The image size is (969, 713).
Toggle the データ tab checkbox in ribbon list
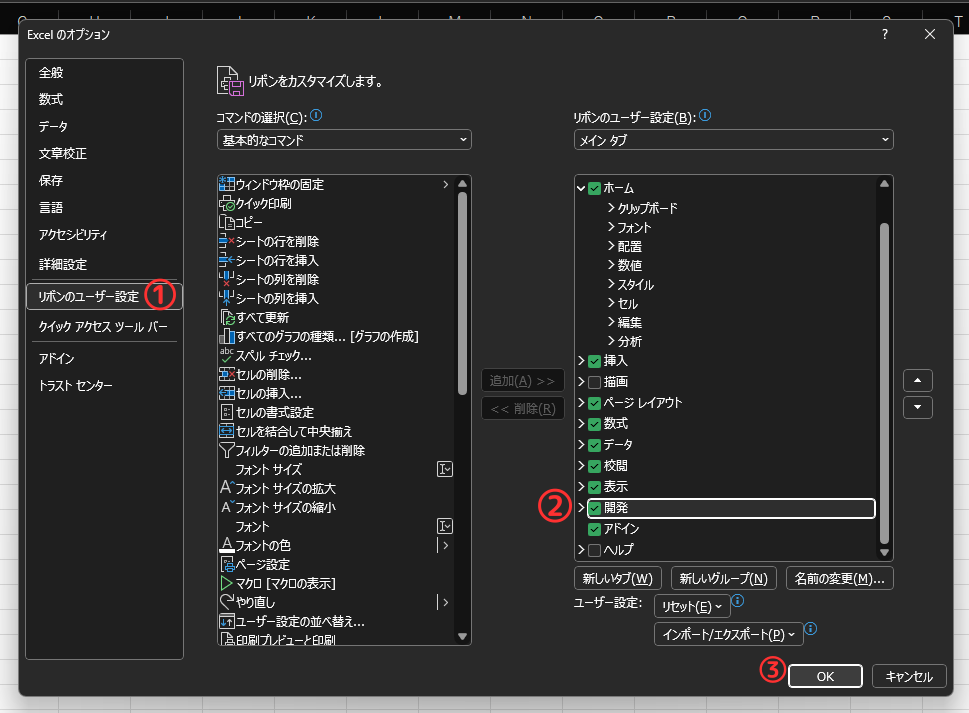coord(595,445)
